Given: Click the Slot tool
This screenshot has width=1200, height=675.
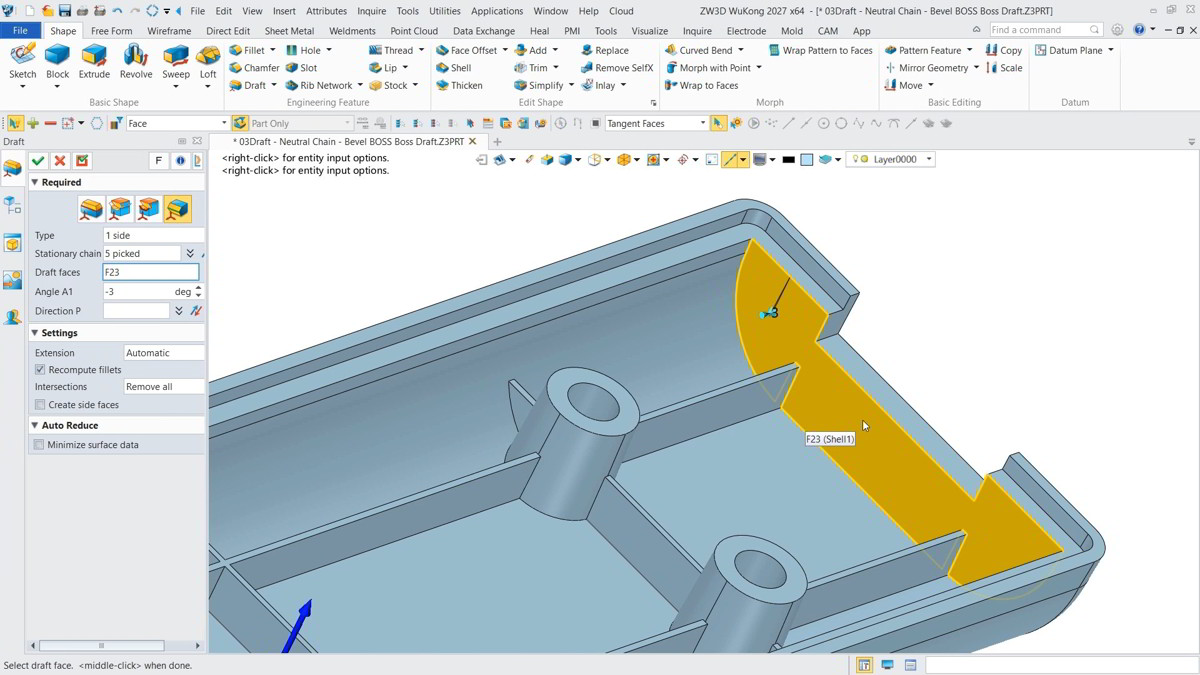Looking at the screenshot, I should click(x=301, y=68).
